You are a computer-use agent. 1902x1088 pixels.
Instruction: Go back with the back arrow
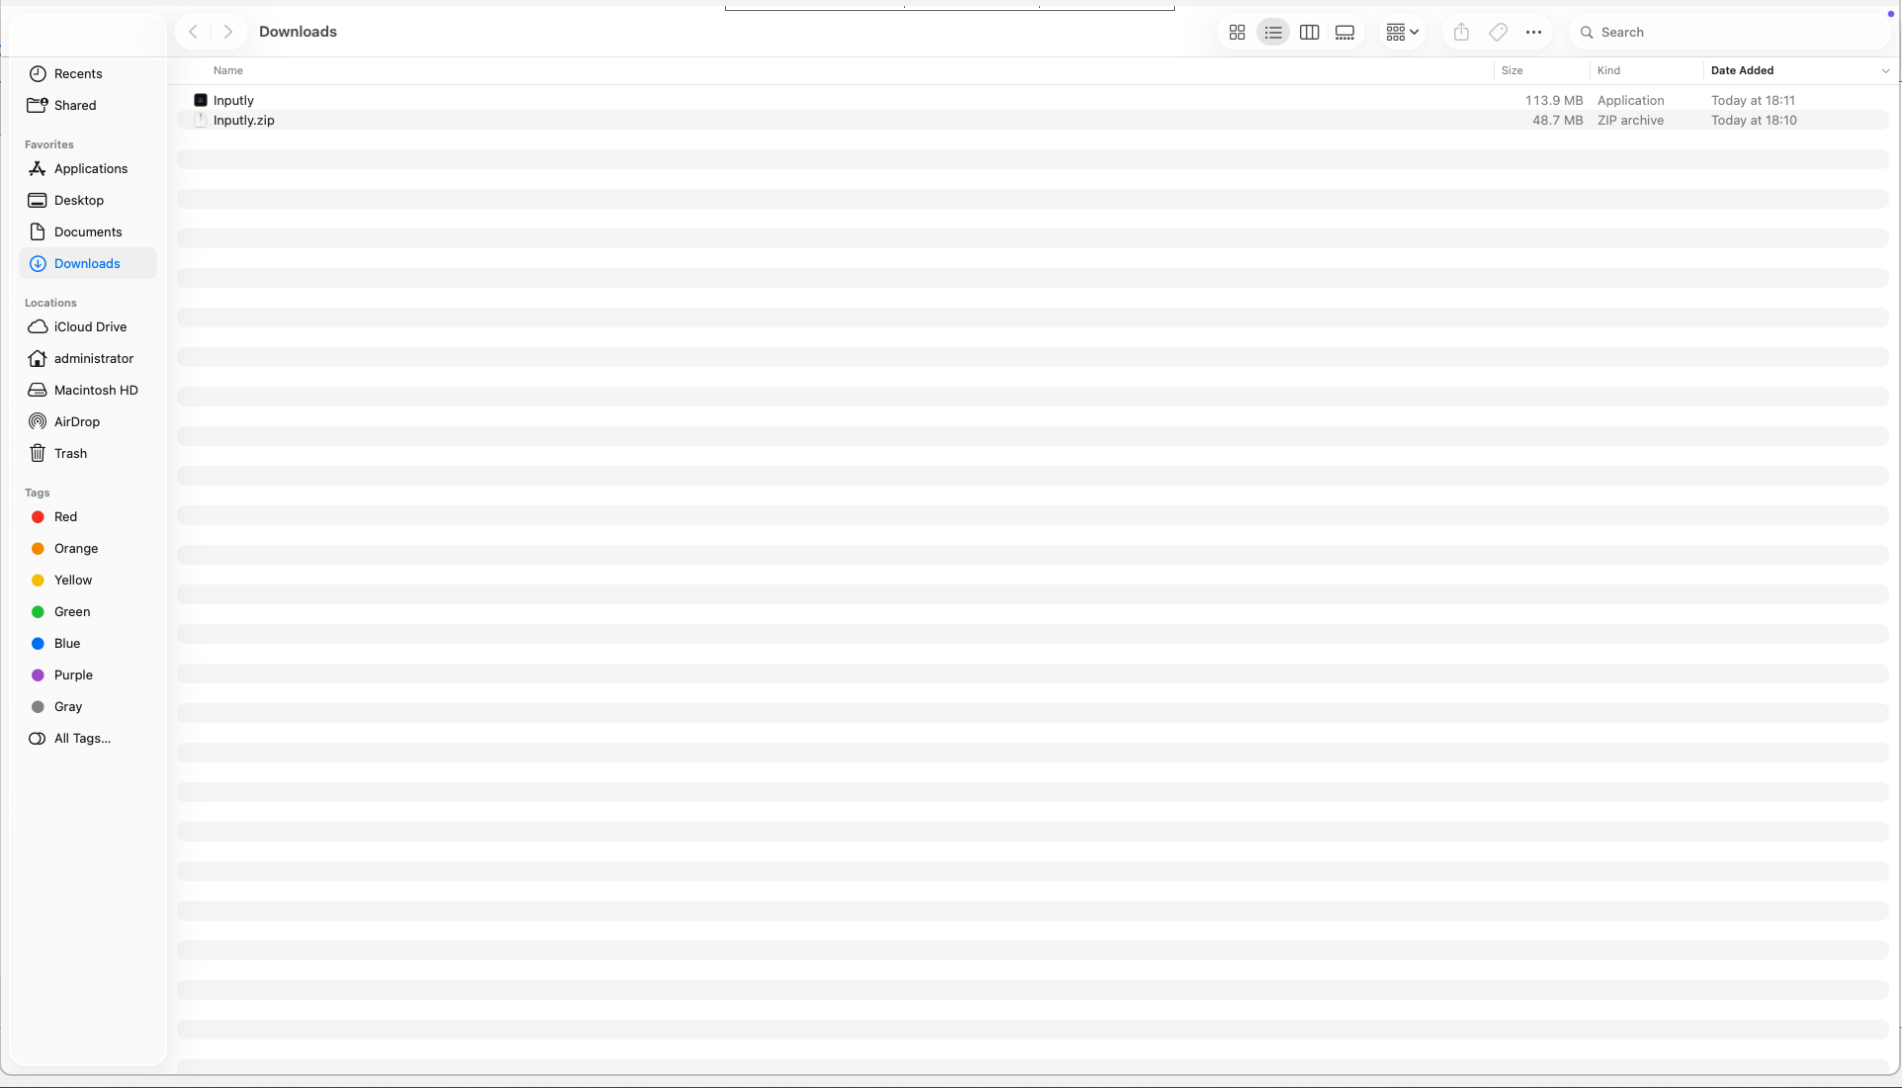click(194, 32)
